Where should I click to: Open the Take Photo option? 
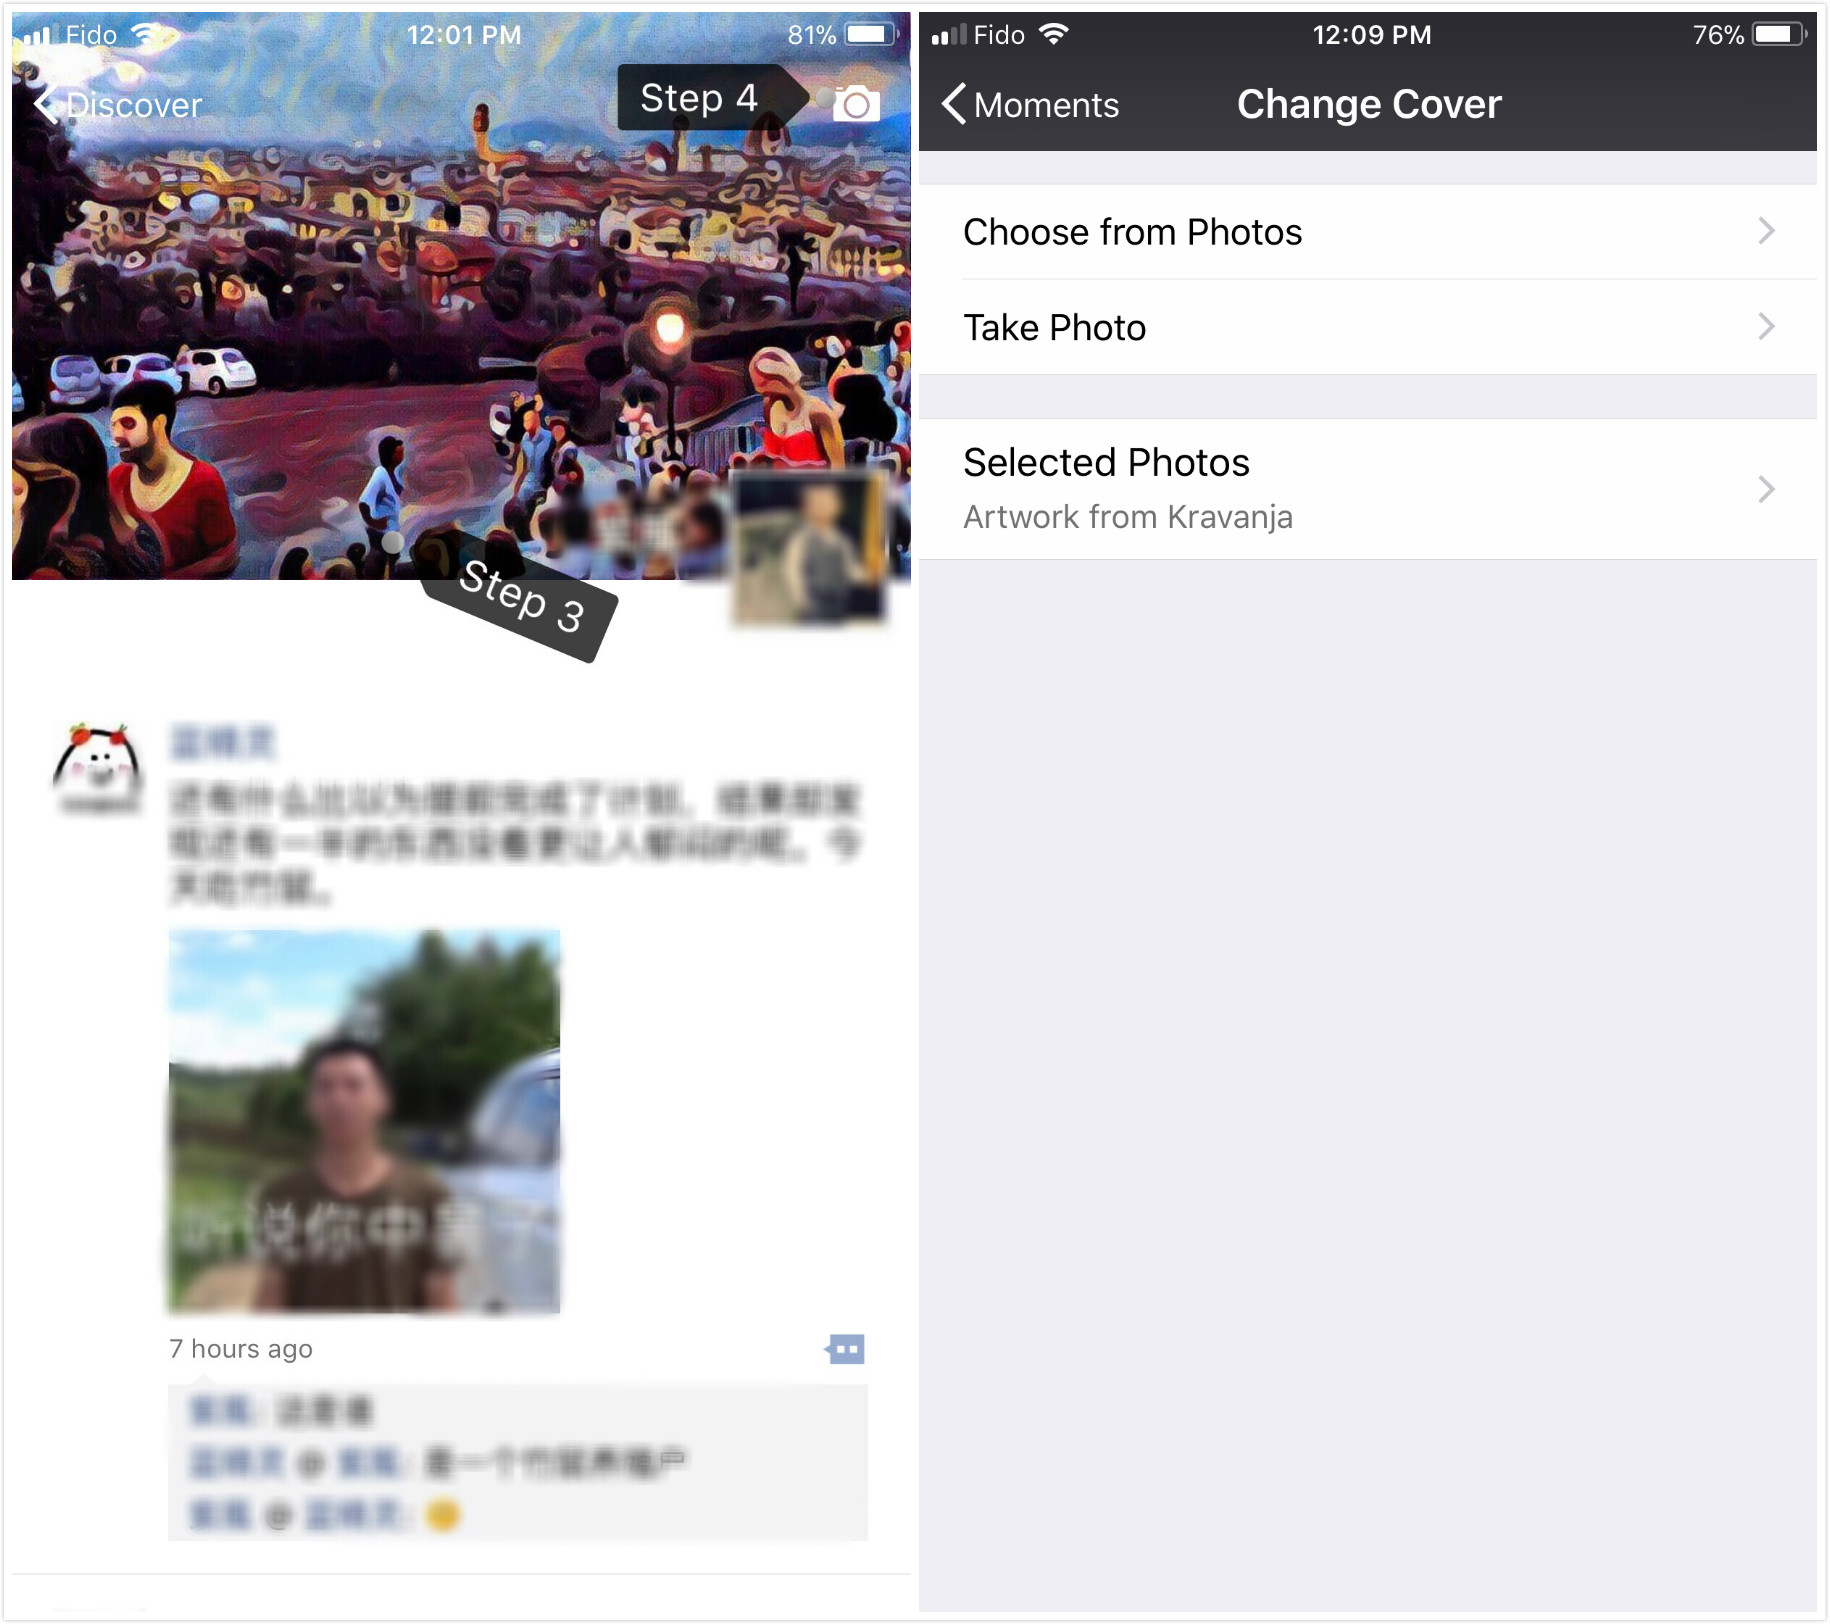click(1367, 327)
